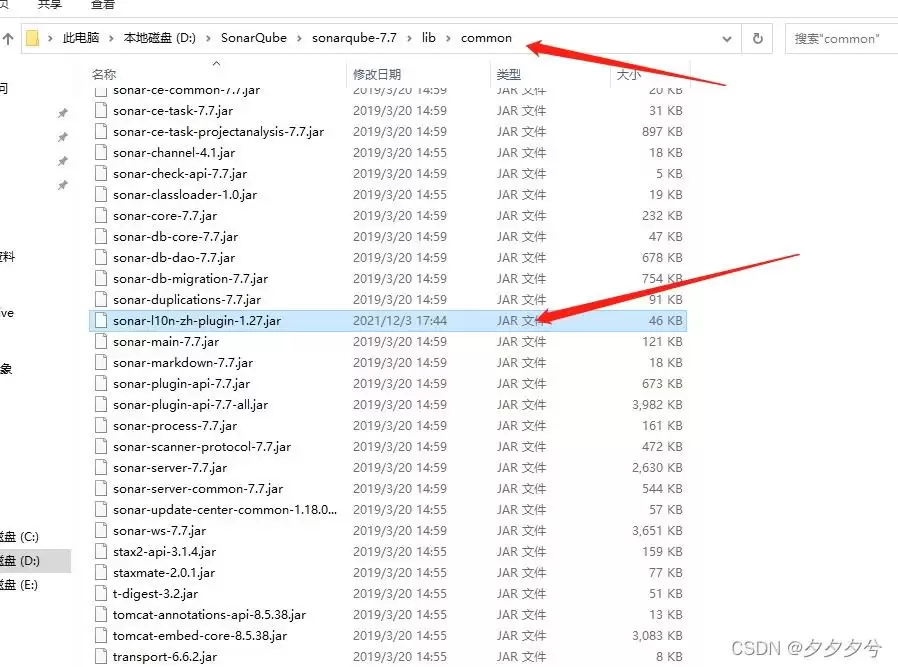Expand chevron after 'SonarQube' breadcrumb
898x667 pixels.
[x=300, y=38]
